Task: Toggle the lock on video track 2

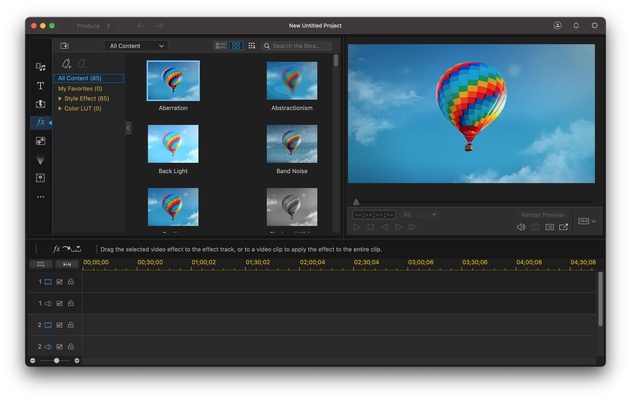Action: 70,325
